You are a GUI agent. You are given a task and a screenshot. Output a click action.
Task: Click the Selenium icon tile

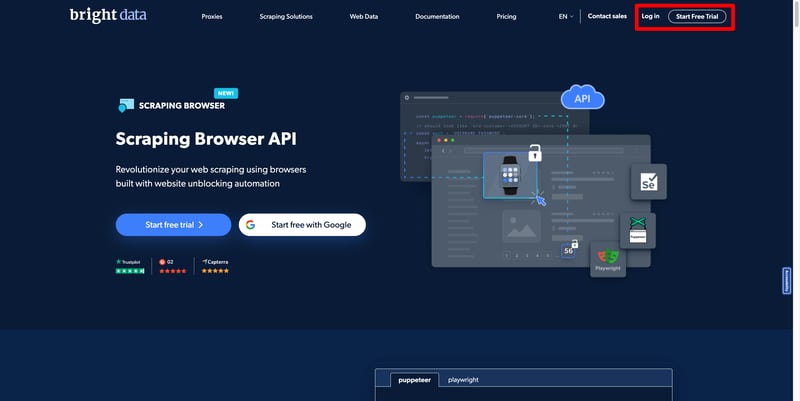coord(647,183)
